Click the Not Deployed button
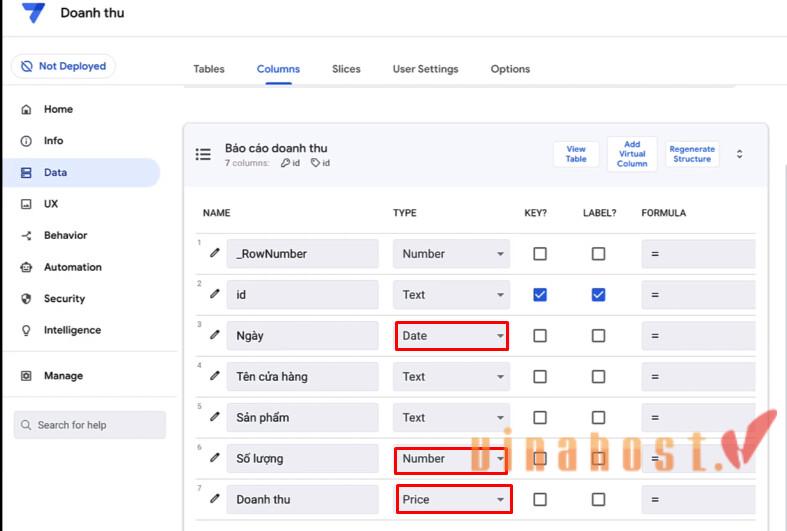The height and width of the screenshot is (531, 787). [x=63, y=66]
